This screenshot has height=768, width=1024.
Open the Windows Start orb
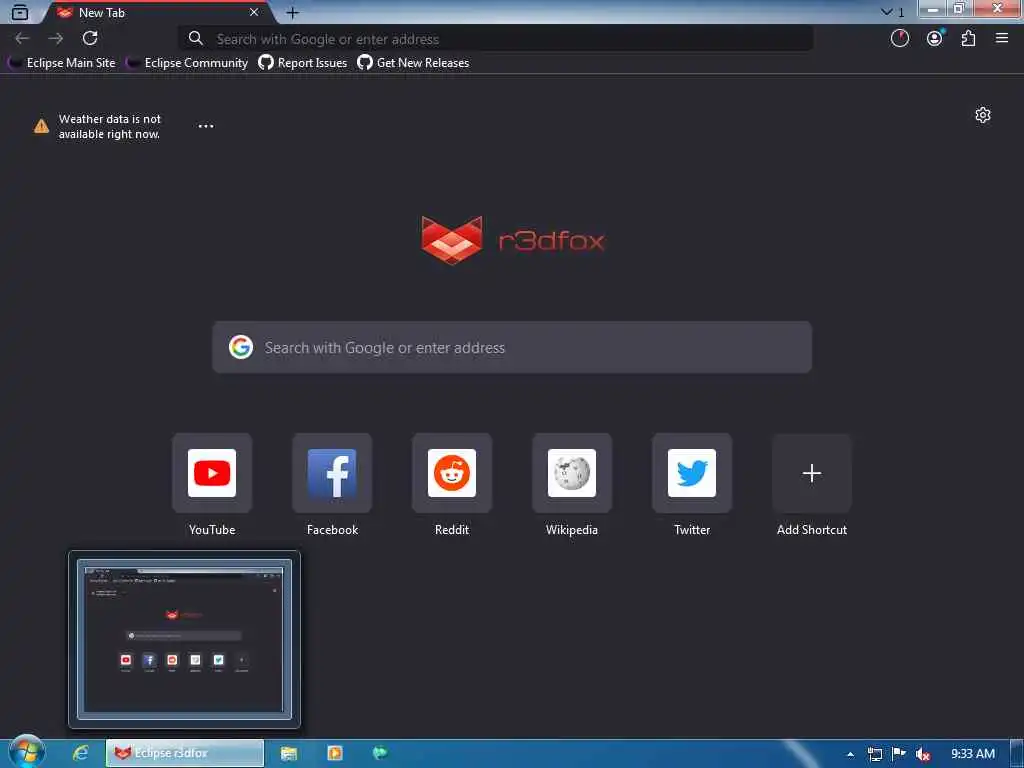(x=27, y=752)
